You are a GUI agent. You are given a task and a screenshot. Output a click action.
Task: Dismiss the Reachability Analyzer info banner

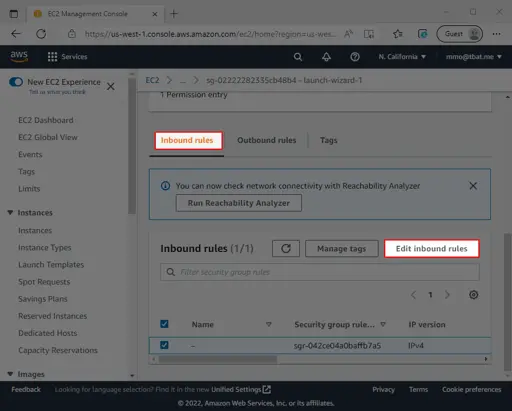473,186
